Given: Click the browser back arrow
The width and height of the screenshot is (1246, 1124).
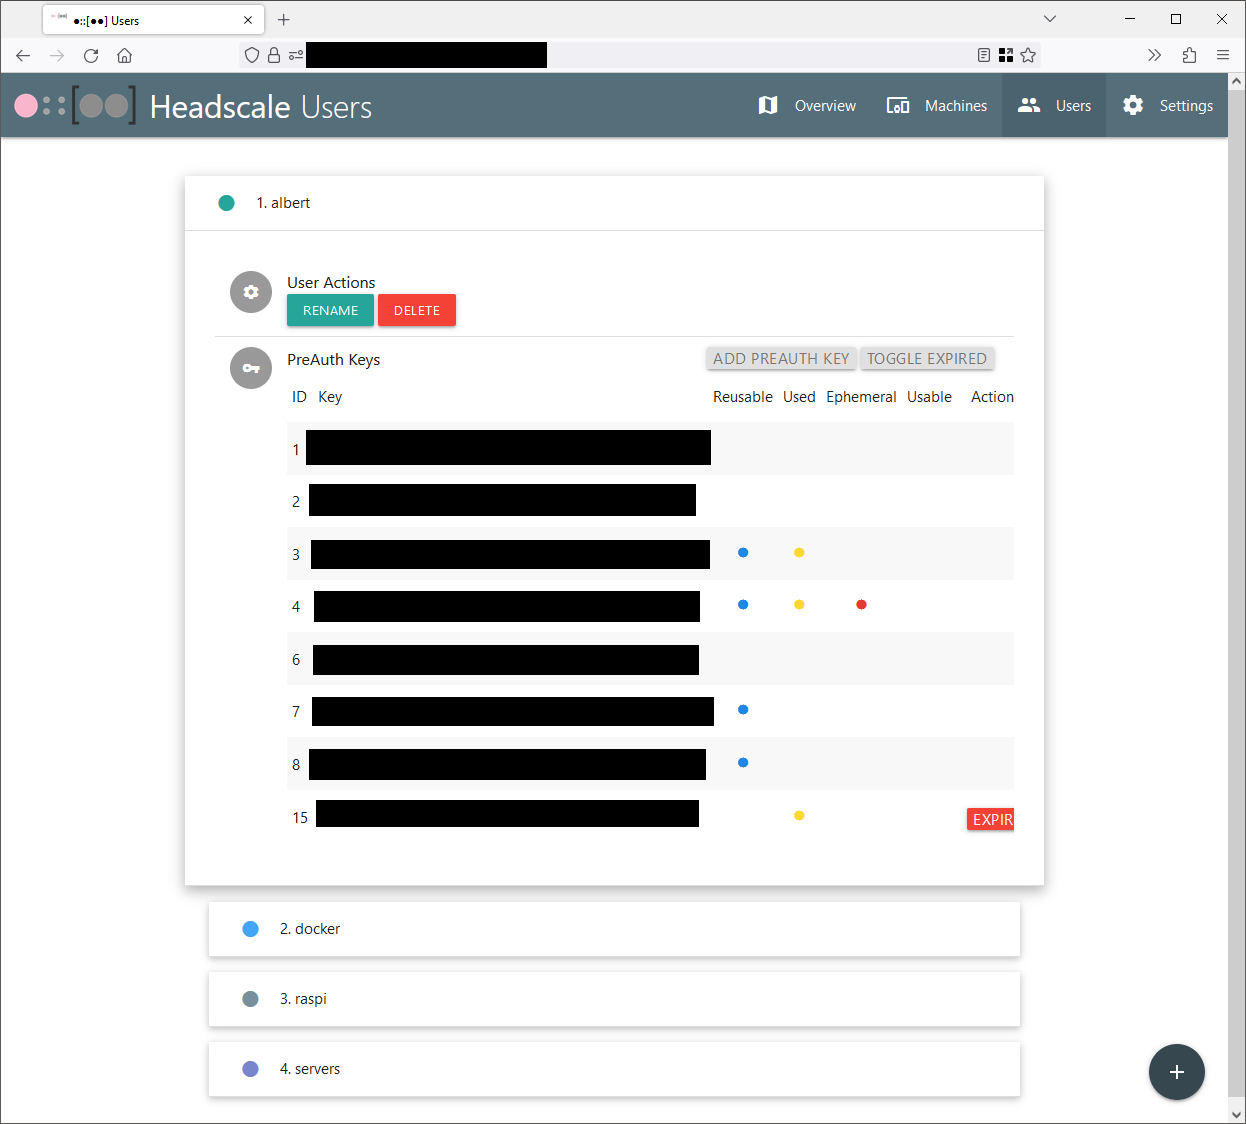Looking at the screenshot, I should (x=23, y=55).
